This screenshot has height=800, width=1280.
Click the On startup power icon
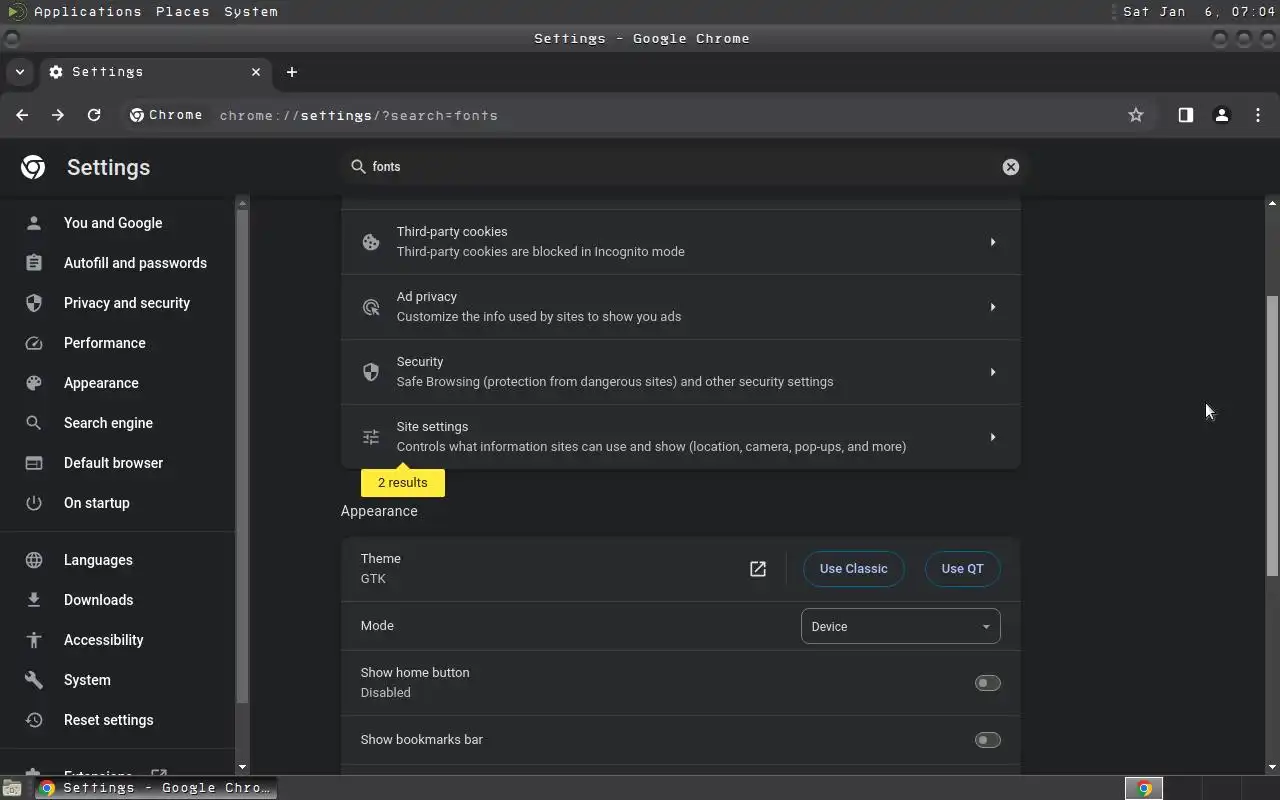pyautogui.click(x=34, y=503)
